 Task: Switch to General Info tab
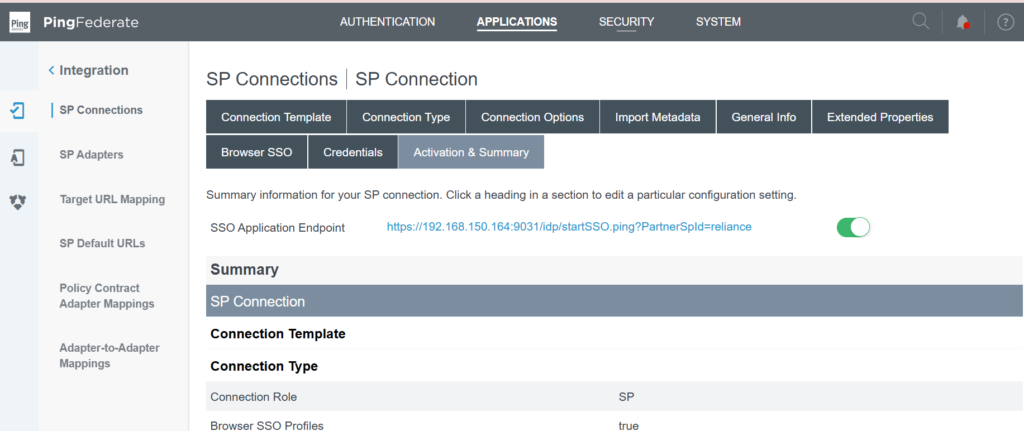[763, 117]
